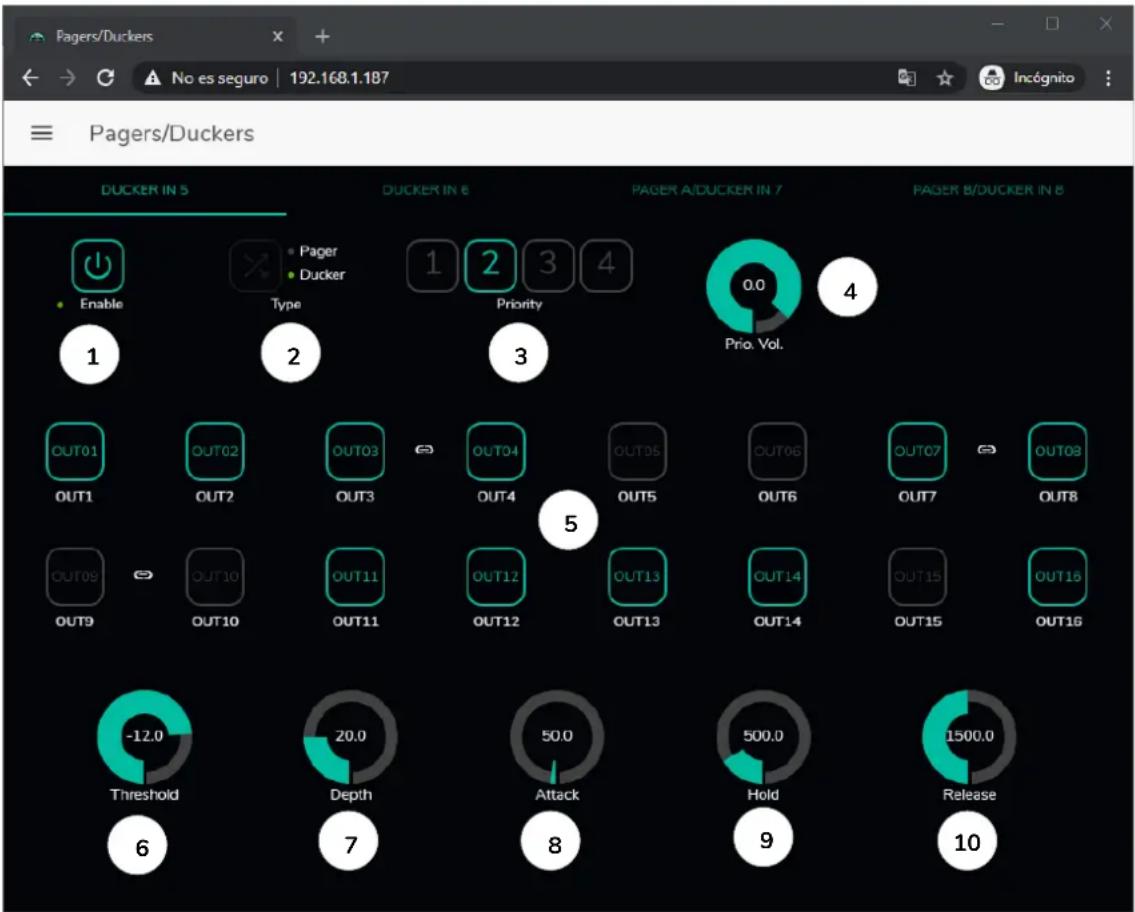The image size is (1135, 912).
Task: Toggle the link between OUT3 and OUT4
Action: tap(424, 449)
